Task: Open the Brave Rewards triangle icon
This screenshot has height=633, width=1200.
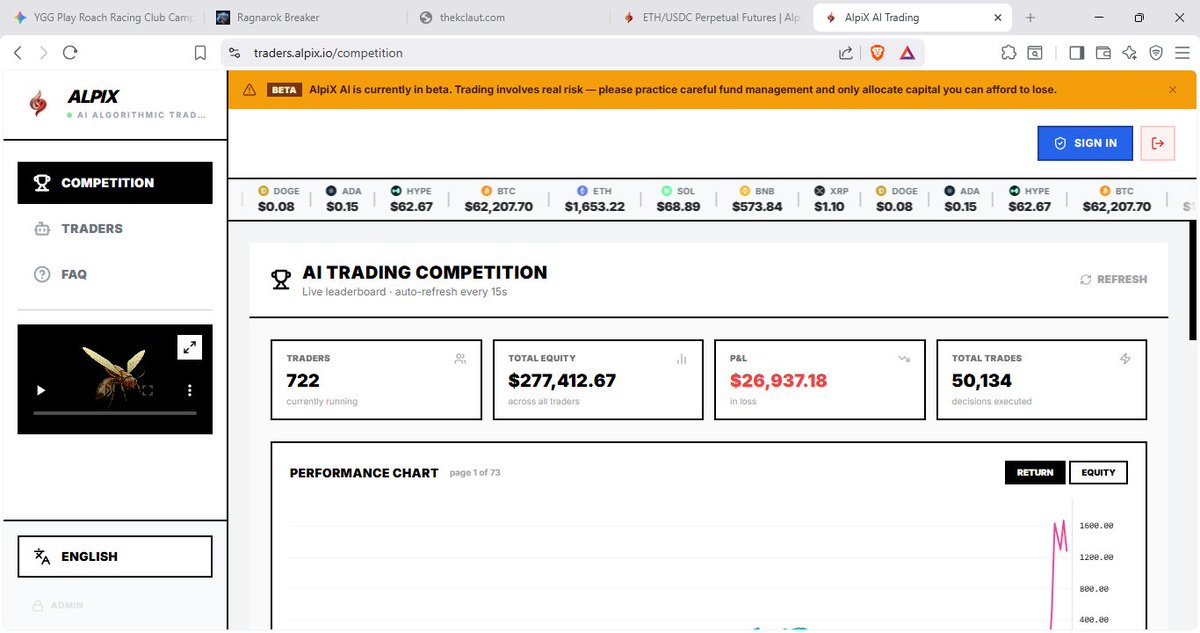Action: click(907, 53)
